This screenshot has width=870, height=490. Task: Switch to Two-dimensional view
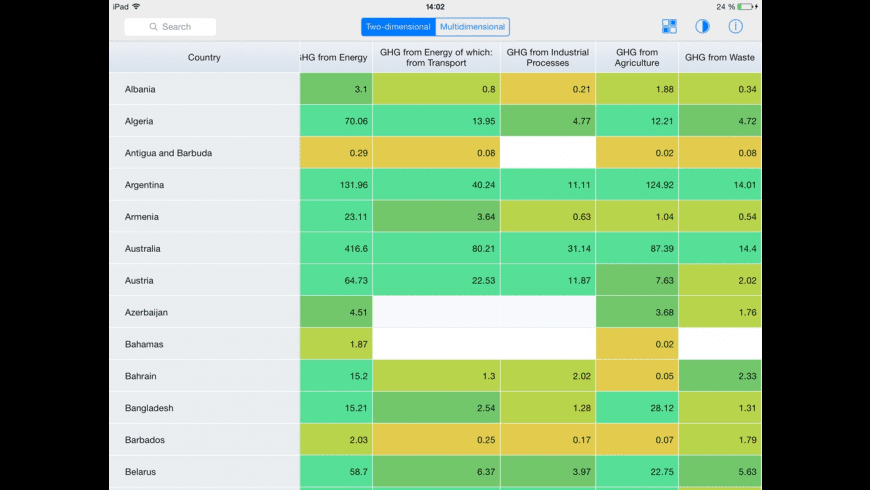point(398,27)
